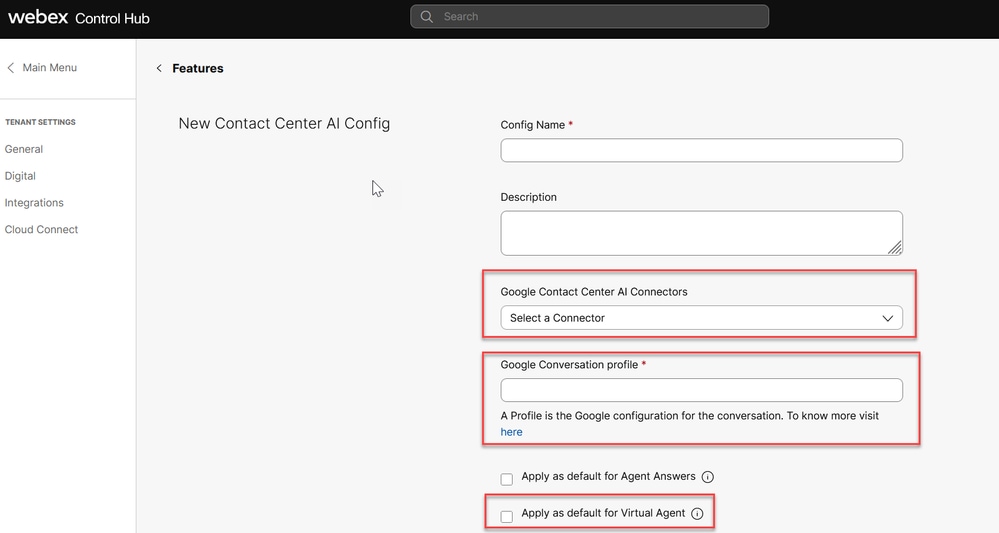999x533 pixels.
Task: Click the back chevron beside Features
Action: pyautogui.click(x=159, y=68)
